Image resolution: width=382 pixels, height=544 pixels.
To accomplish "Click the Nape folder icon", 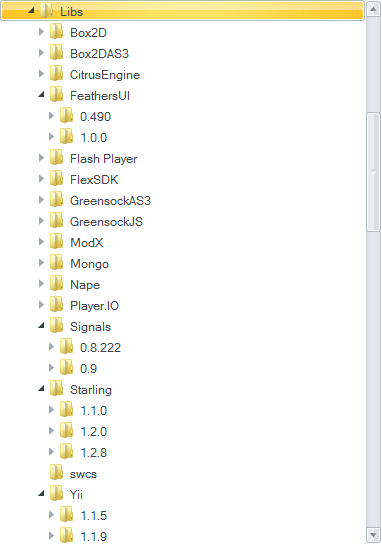I will coord(57,284).
